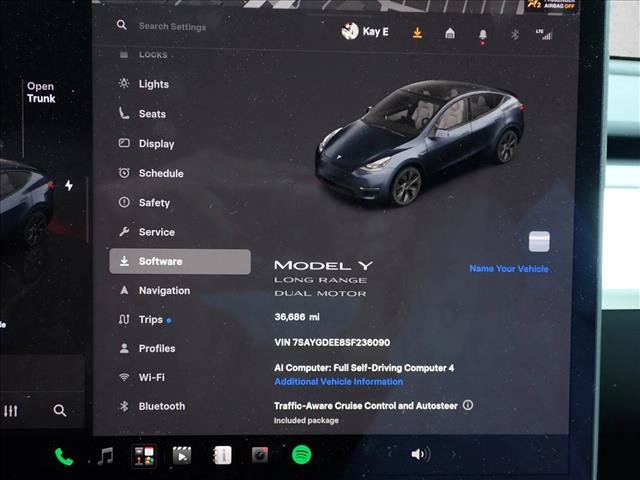Tap the search magnifier icon beside Search Settings
This screenshot has height=480, width=640.
pos(121,25)
